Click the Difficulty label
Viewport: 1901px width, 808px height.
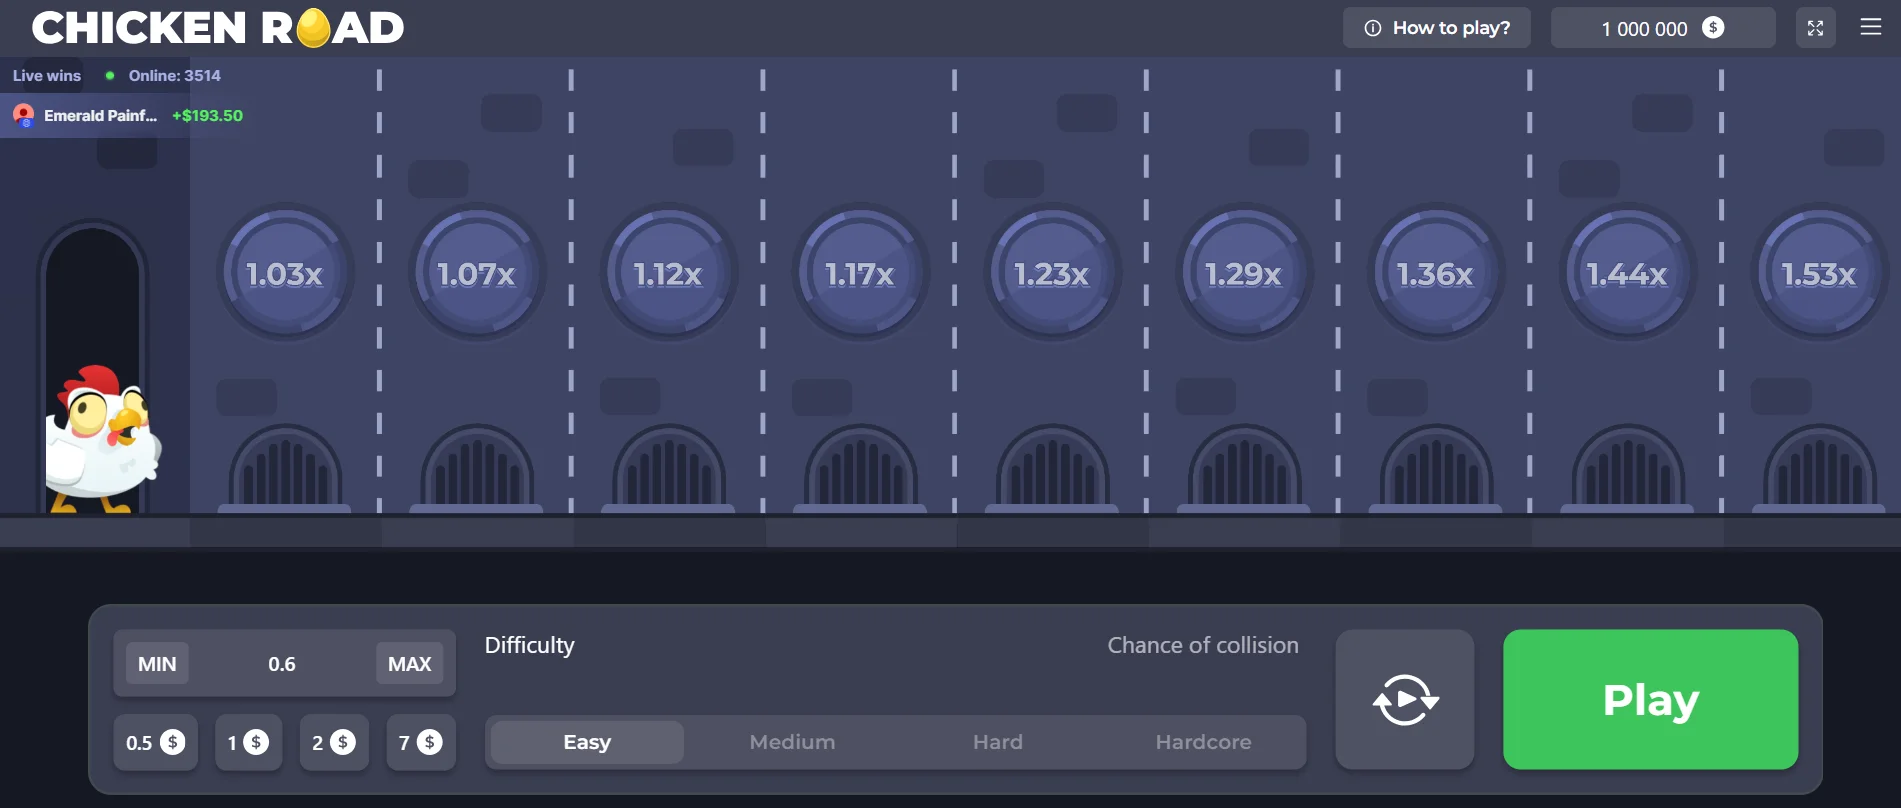point(529,646)
